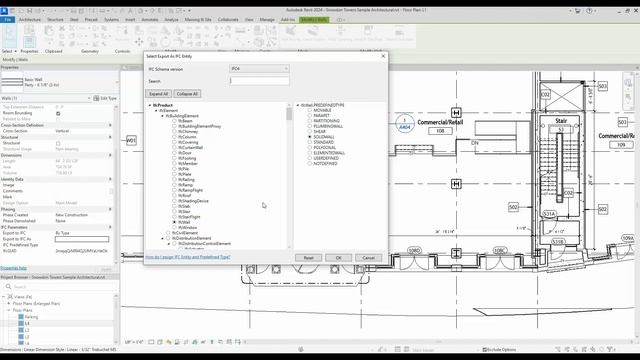Image resolution: width=640 pixels, height=360 pixels.
Task: Open the IFC Schema version dropdown
Action: 259,69
